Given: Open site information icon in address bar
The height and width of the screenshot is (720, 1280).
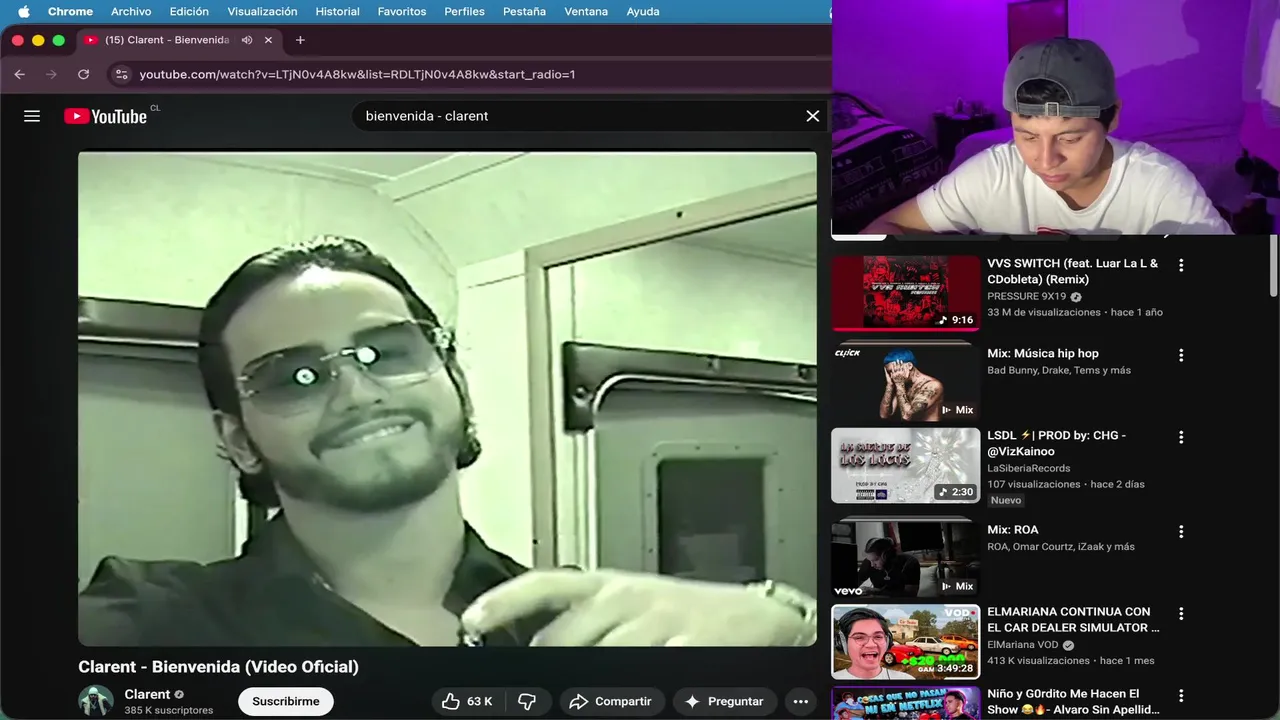Looking at the screenshot, I should (x=121, y=74).
